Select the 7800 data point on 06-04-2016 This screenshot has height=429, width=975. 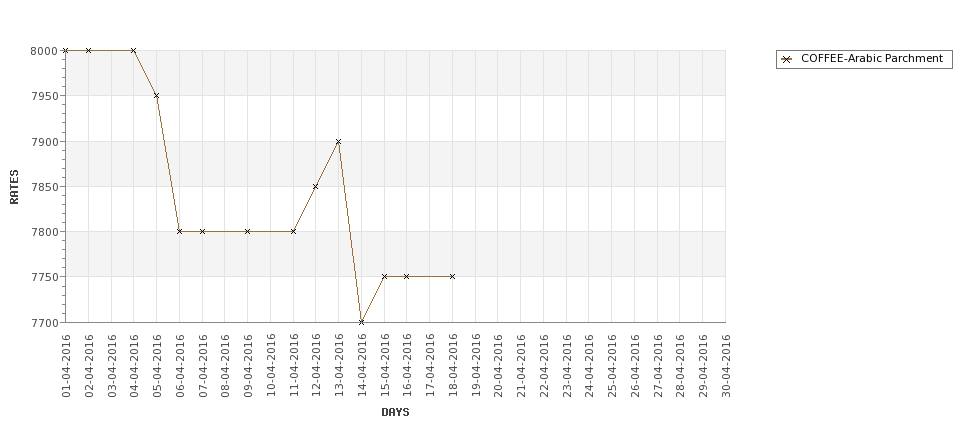click(x=179, y=231)
